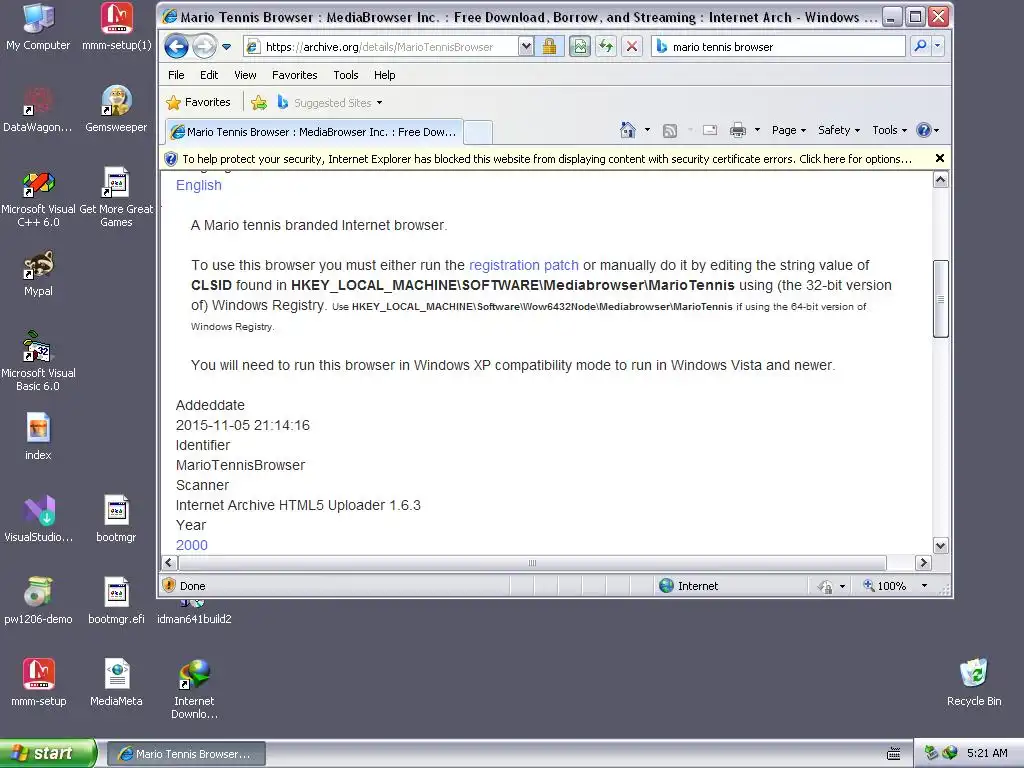Click the zoom level 100% button
1024x768 pixels.
(x=884, y=586)
